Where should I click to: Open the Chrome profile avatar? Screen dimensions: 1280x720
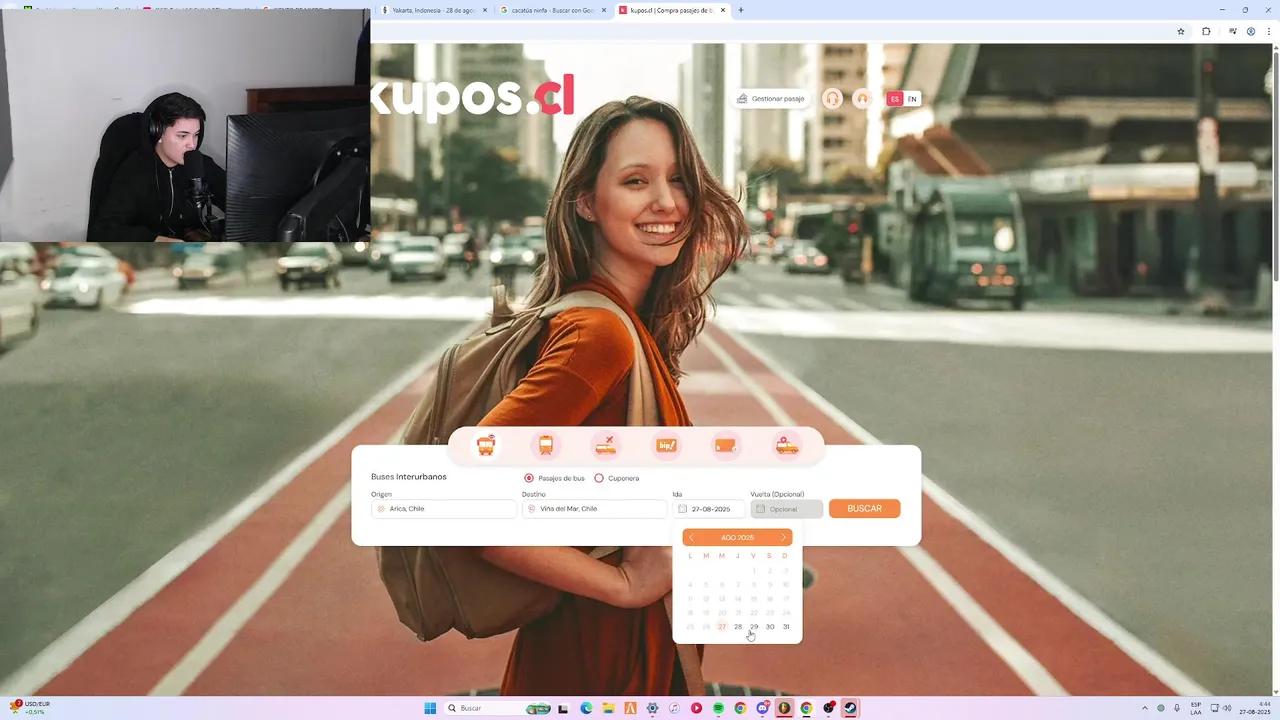pyautogui.click(x=1251, y=31)
